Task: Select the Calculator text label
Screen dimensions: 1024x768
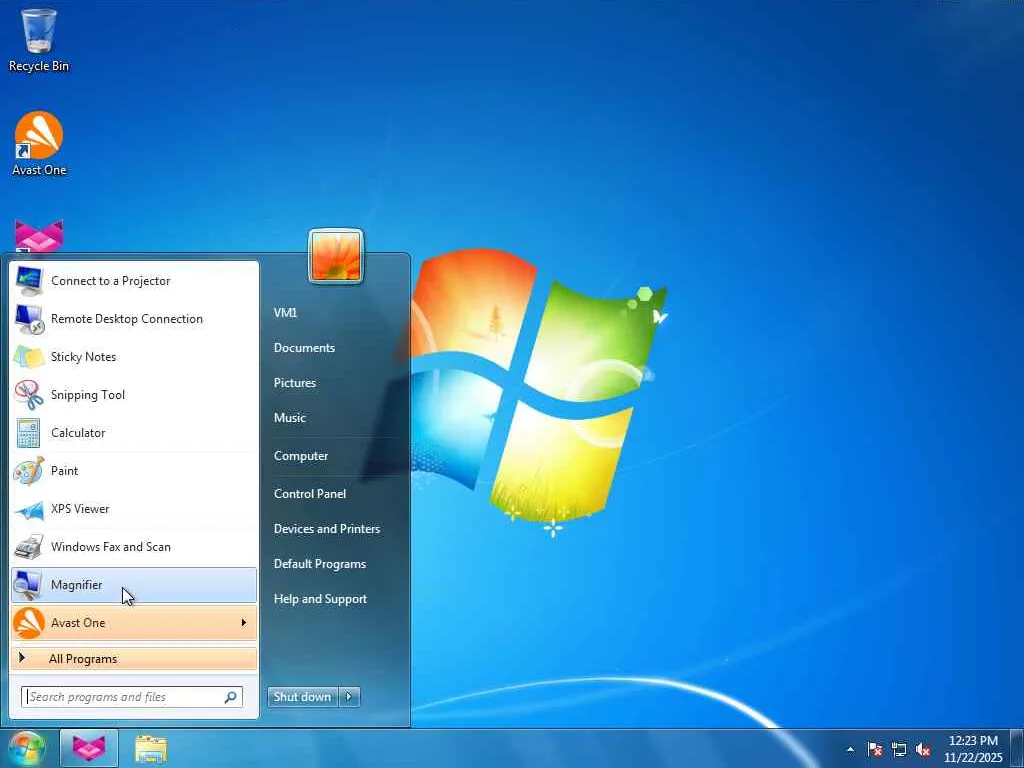Action: pyautogui.click(x=78, y=432)
